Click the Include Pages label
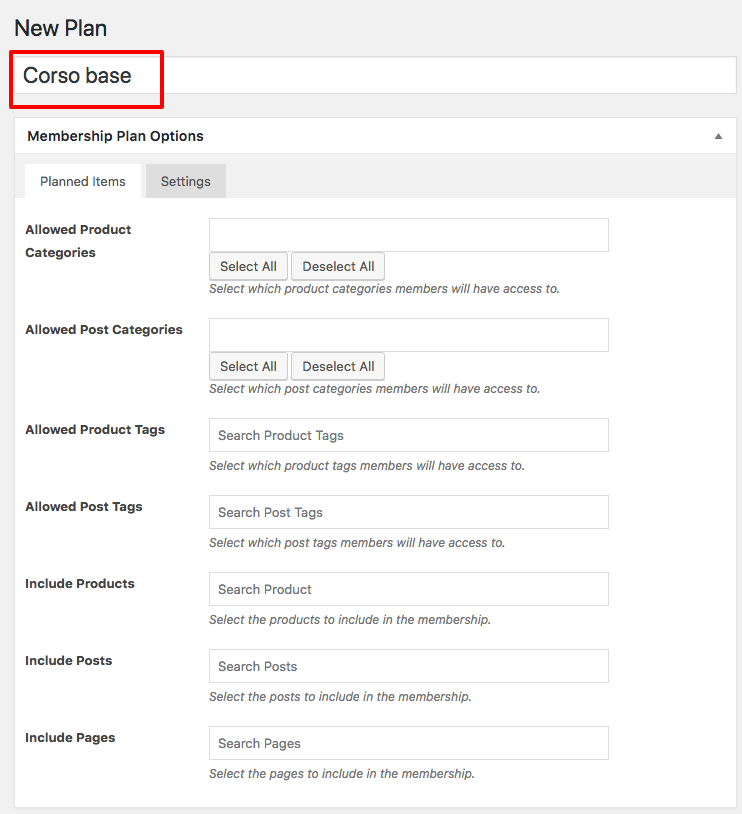Viewport: 742px width, 814px height. tap(70, 738)
